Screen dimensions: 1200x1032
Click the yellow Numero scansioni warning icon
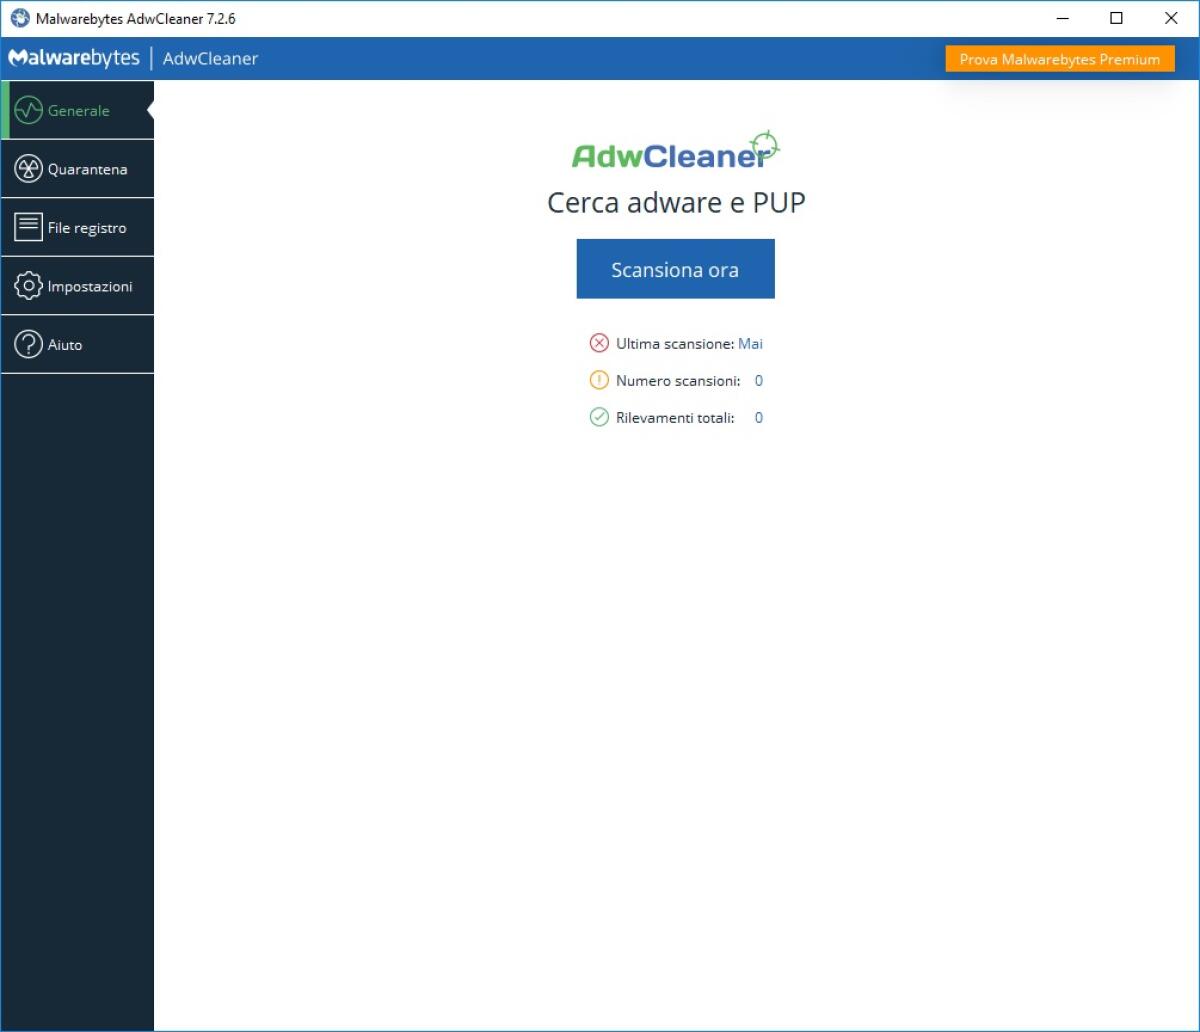(x=599, y=380)
